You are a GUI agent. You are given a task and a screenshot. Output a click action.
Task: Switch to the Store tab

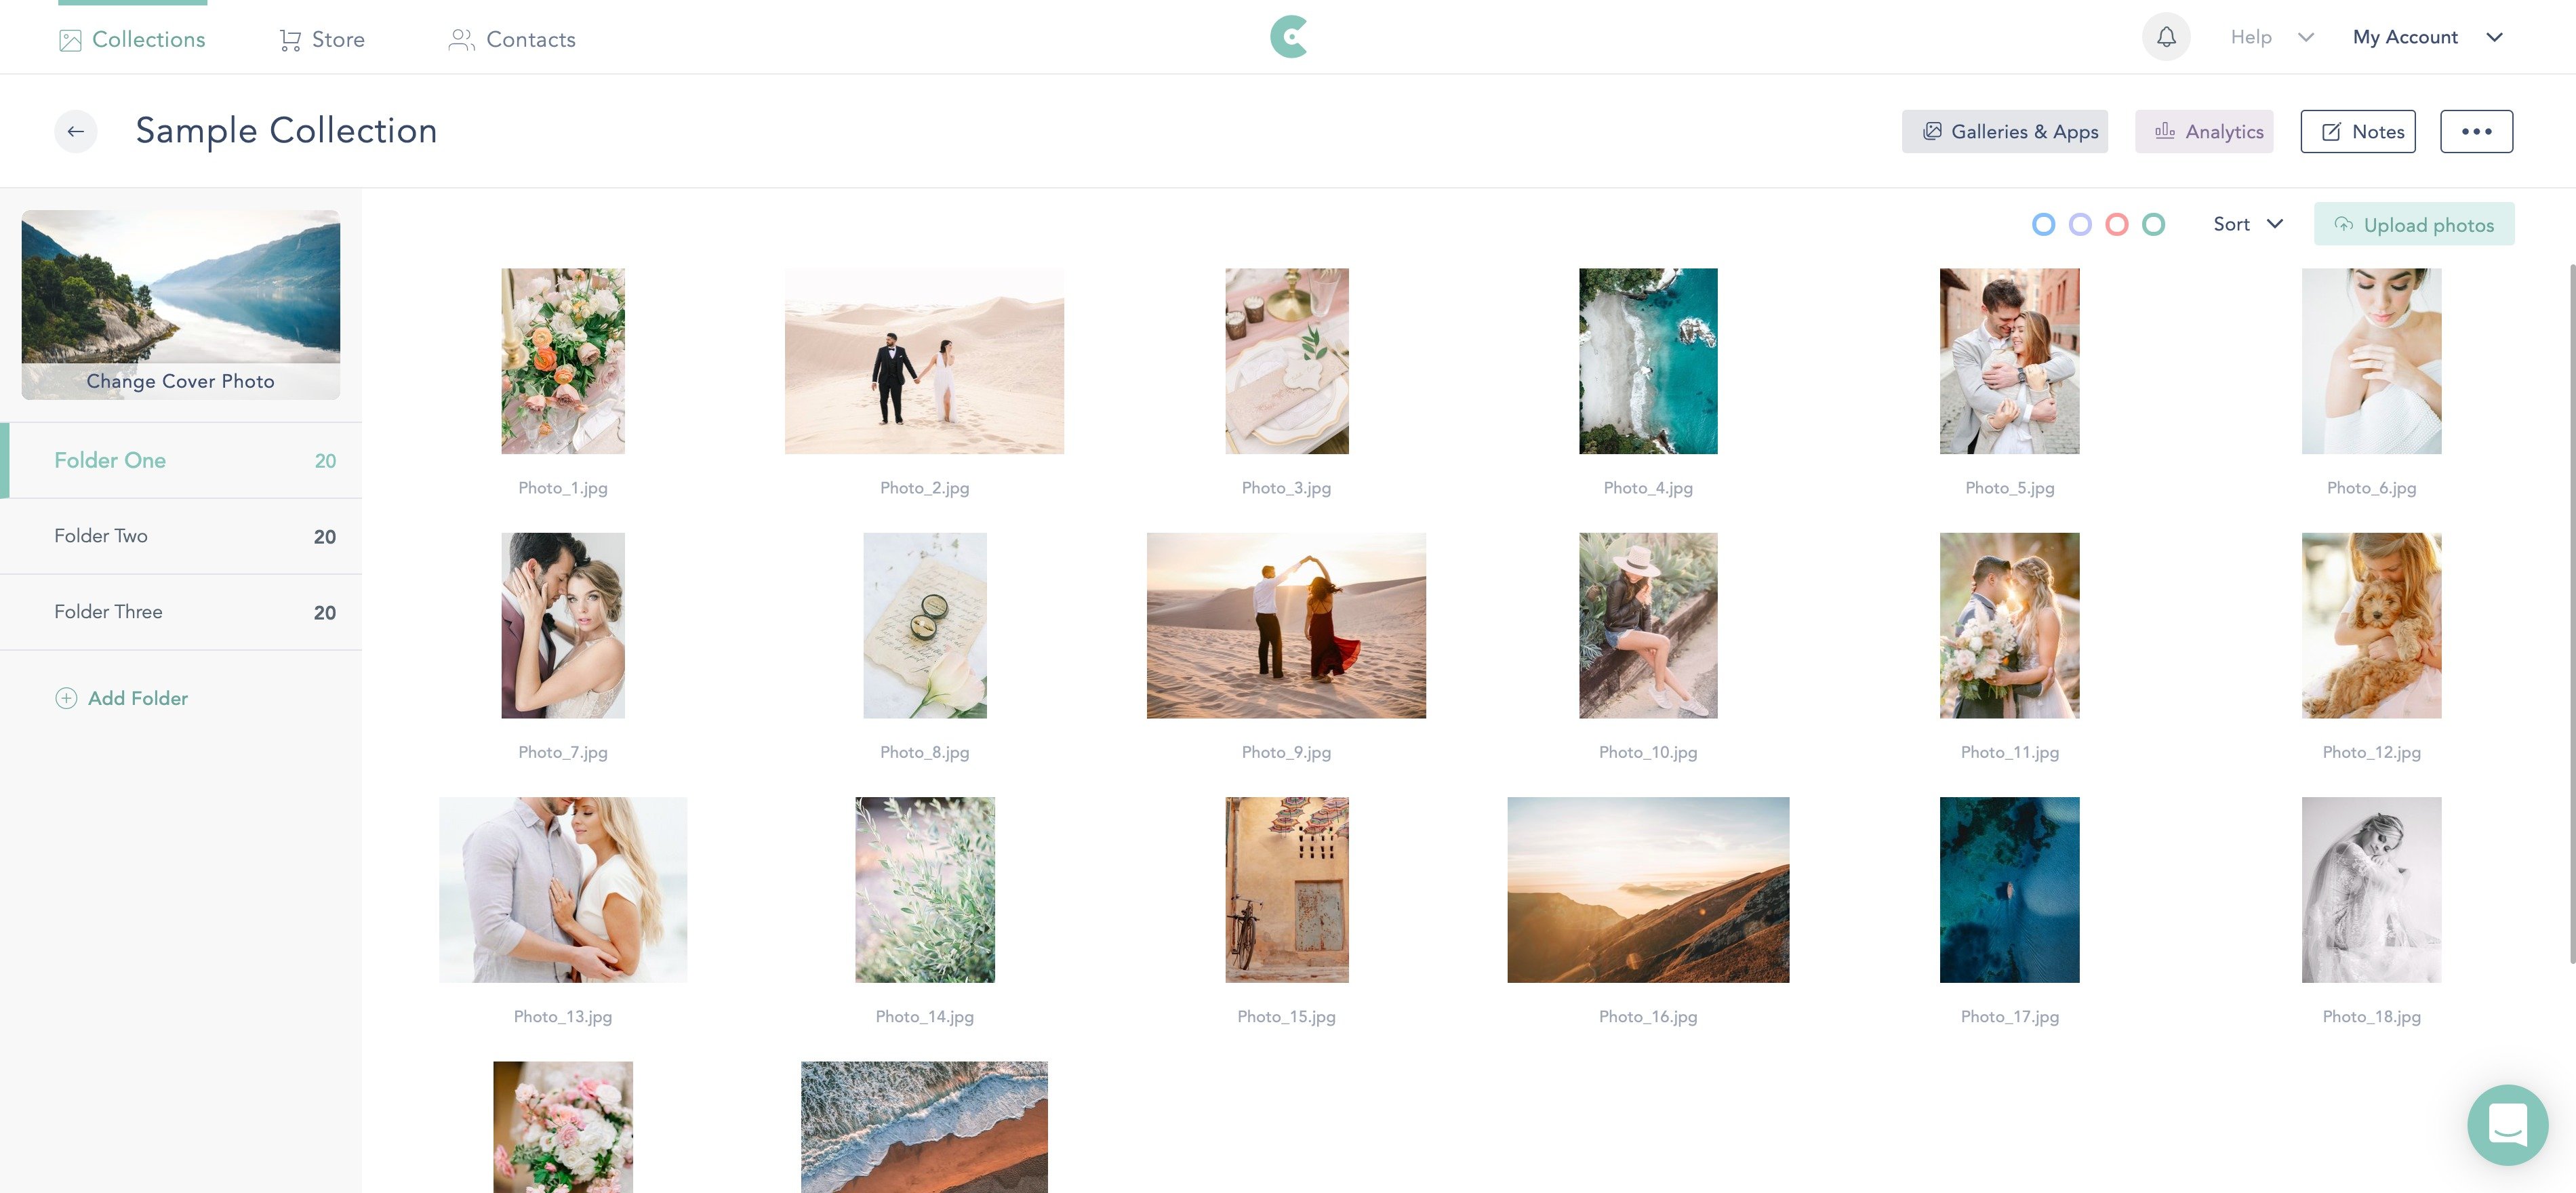coord(322,39)
